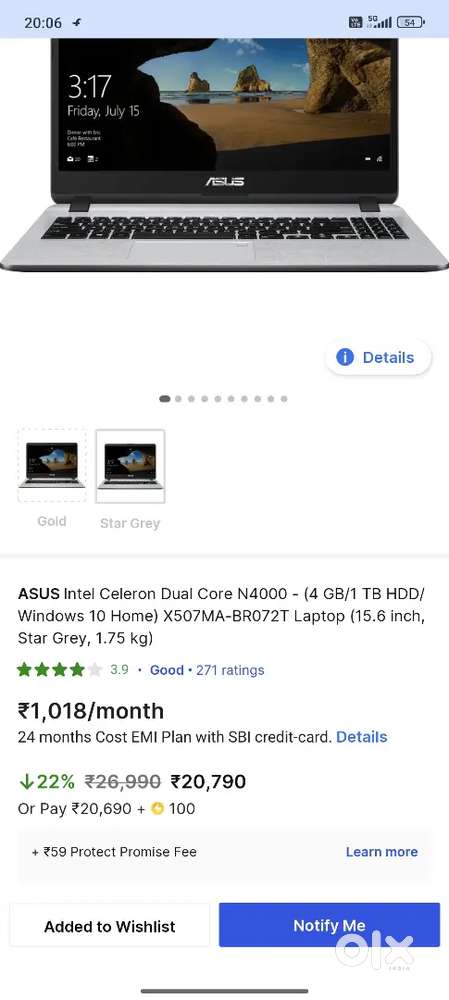Tap the 5G signal icon
The width and height of the screenshot is (449, 1000).
tap(379, 22)
